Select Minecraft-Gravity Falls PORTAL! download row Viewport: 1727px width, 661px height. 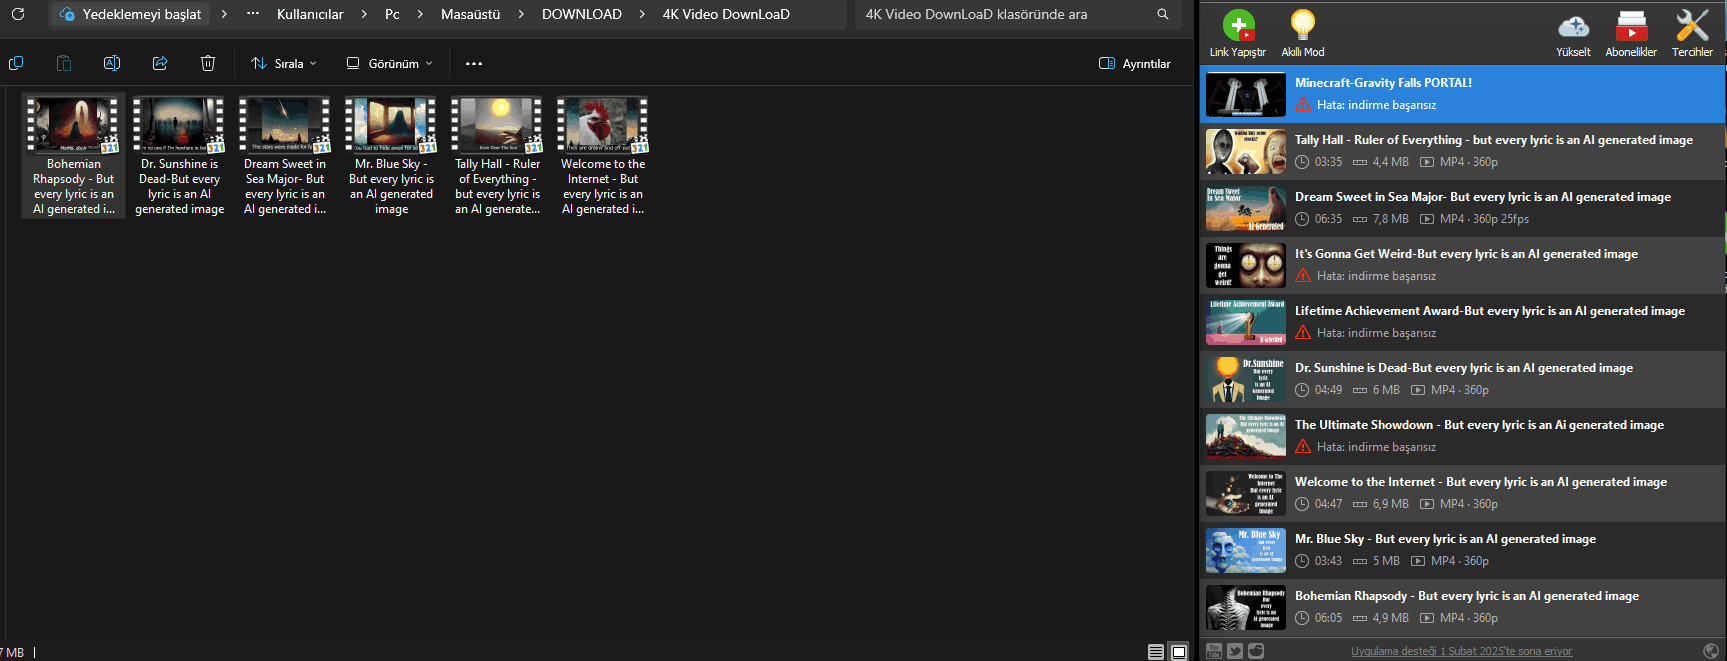(x=1462, y=94)
